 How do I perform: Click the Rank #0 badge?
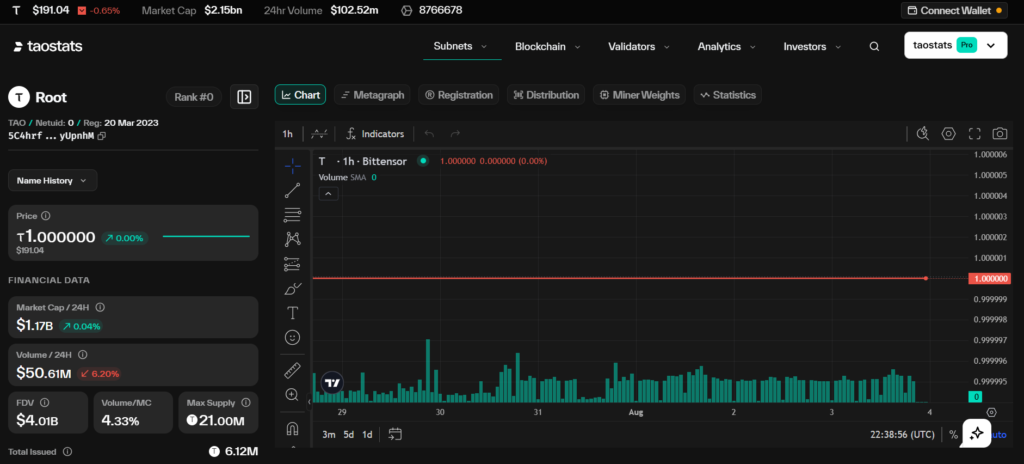coord(194,97)
